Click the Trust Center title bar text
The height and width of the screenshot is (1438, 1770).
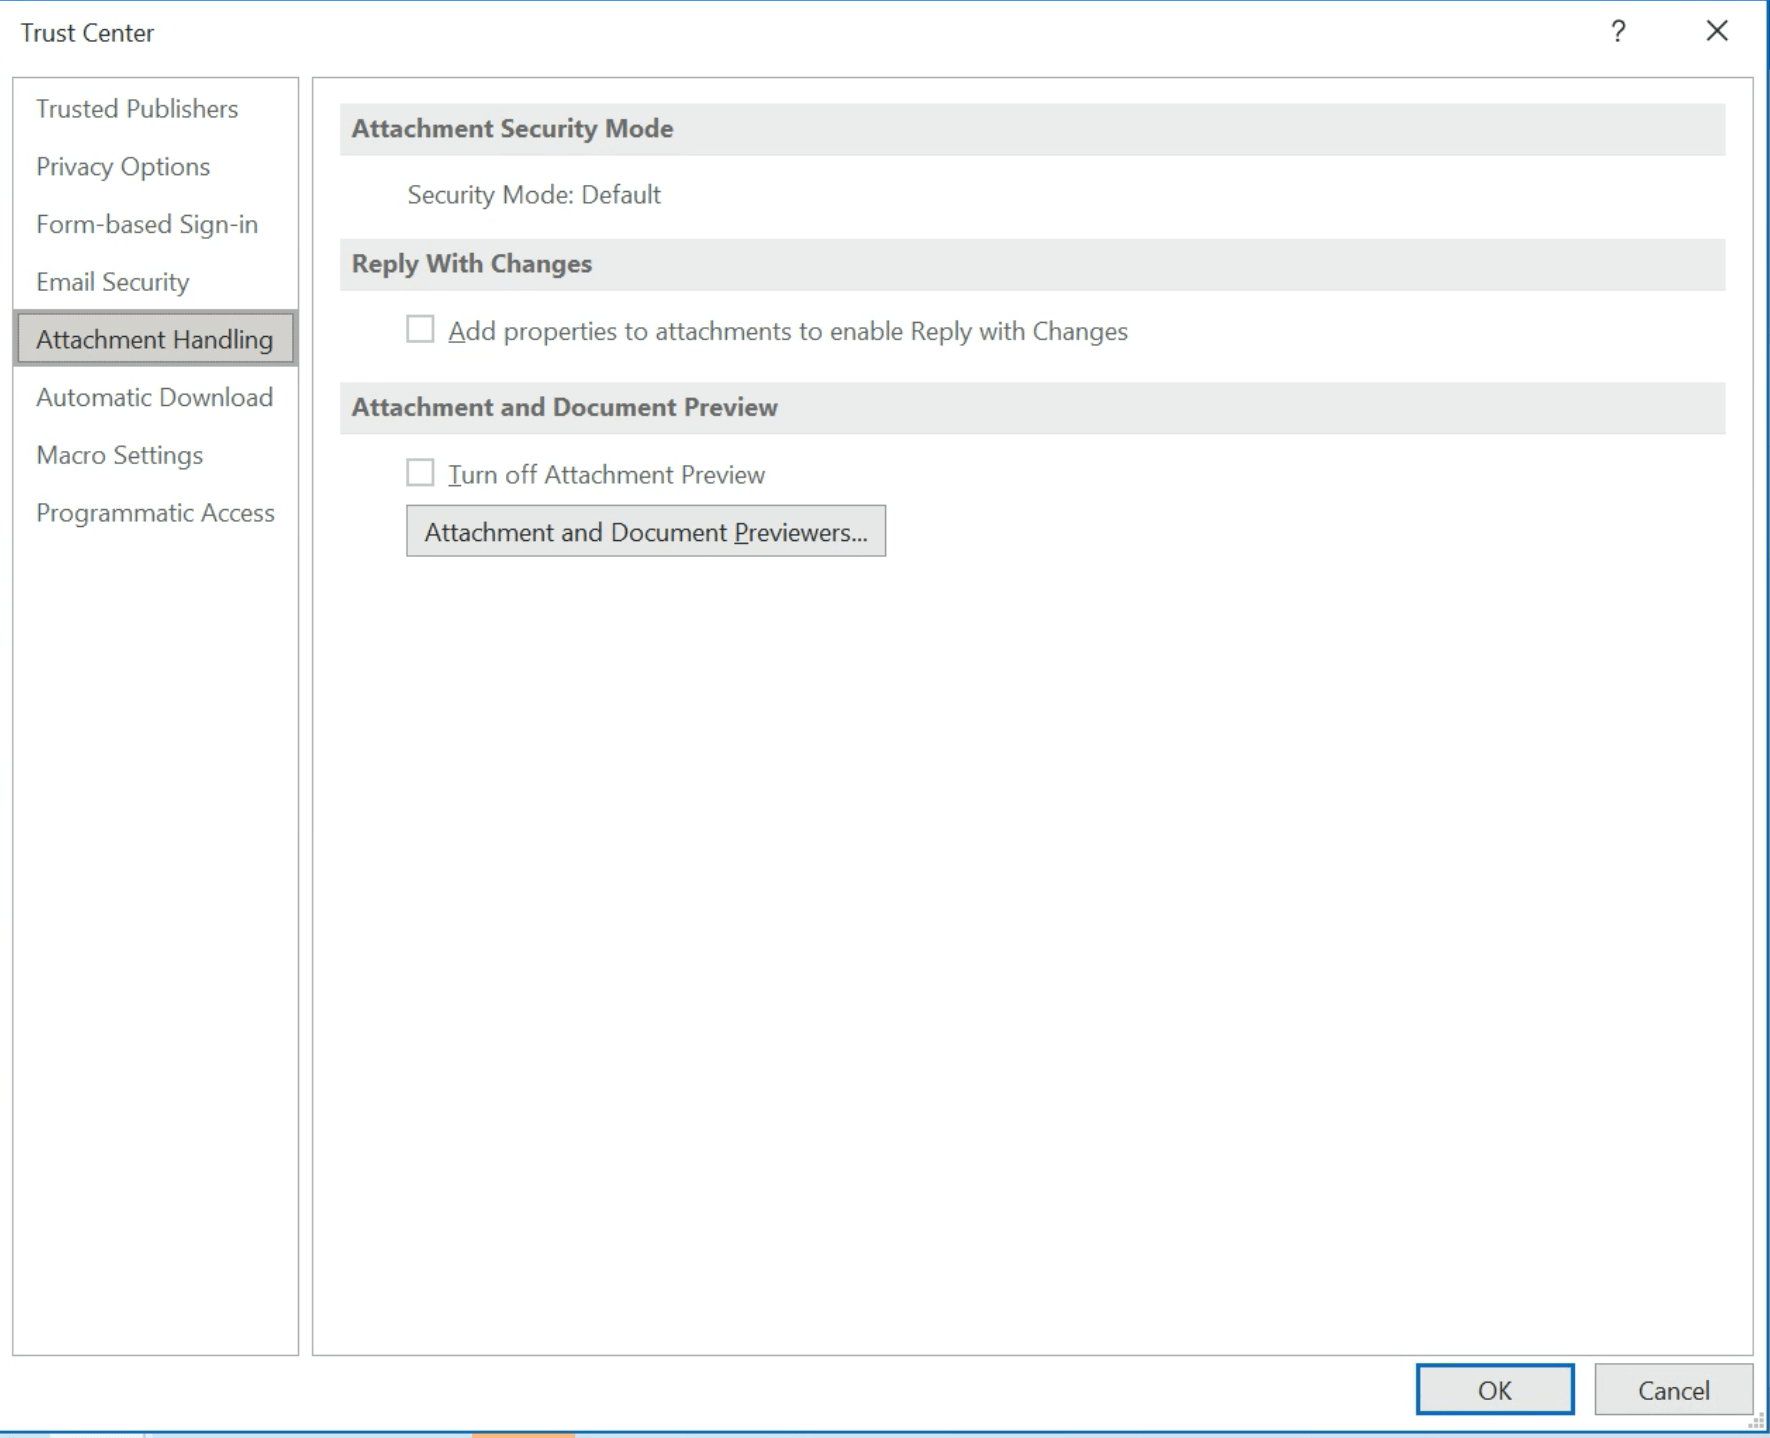pyautogui.click(x=87, y=33)
